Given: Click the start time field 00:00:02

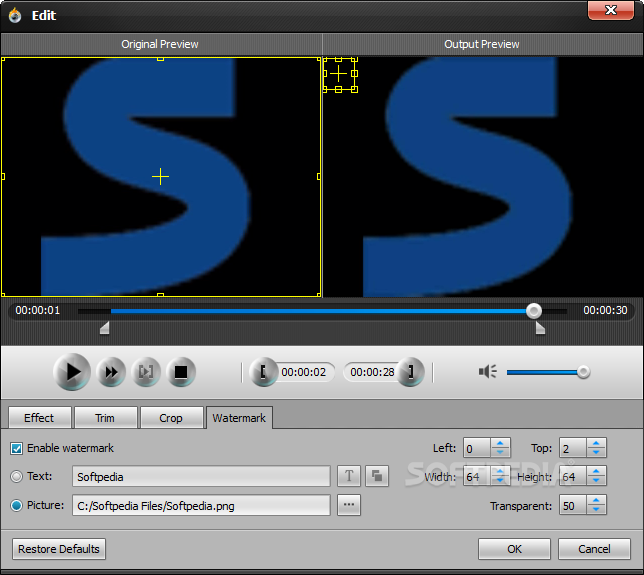Looking at the screenshot, I should point(303,372).
